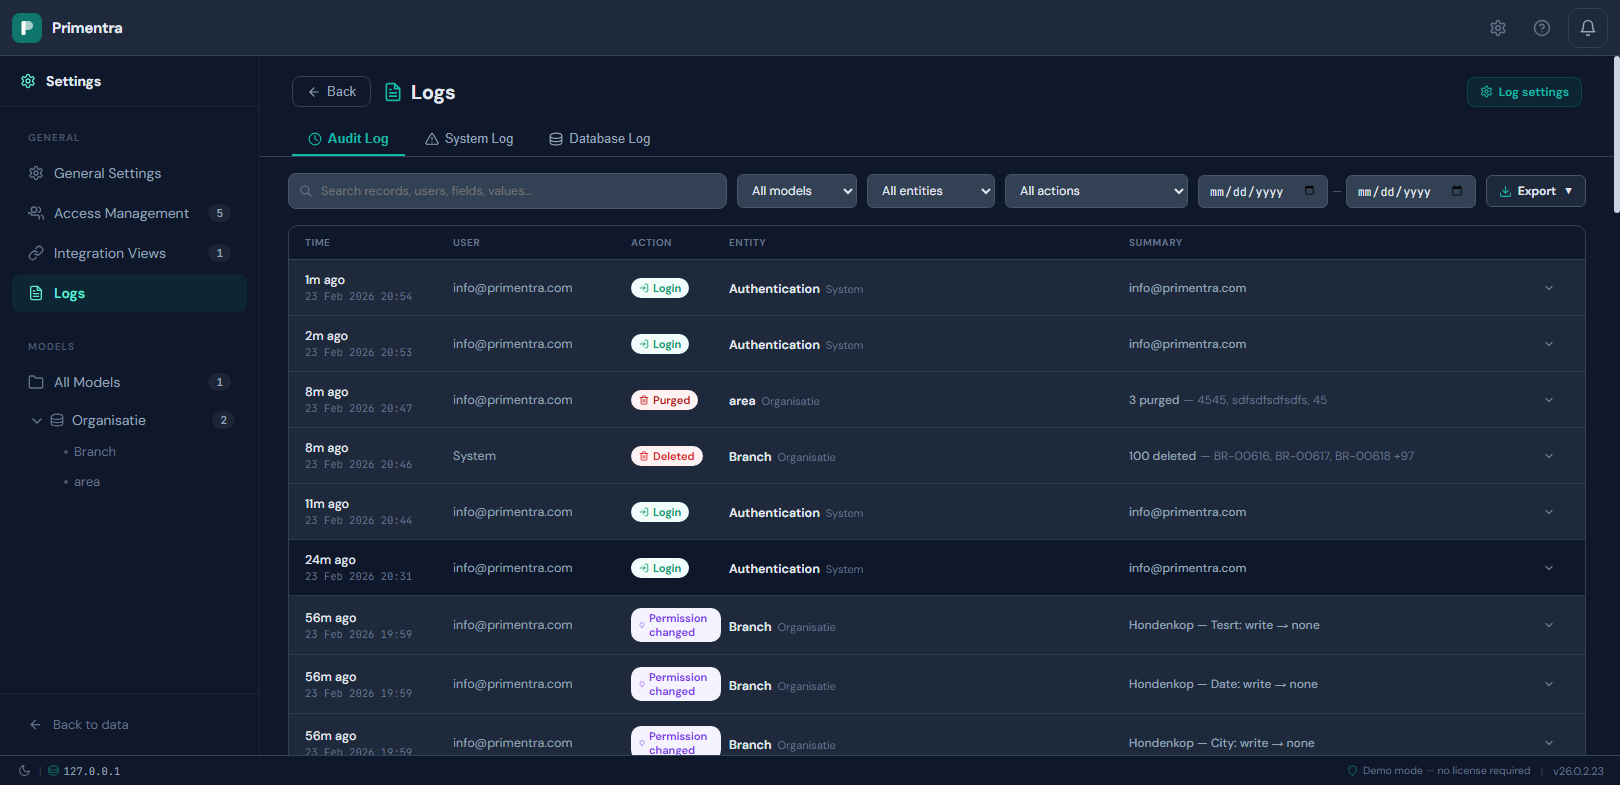Screen dimensions: 1620x785
Task: Click Permission changed badge for Tesrt row
Action: pos(676,625)
